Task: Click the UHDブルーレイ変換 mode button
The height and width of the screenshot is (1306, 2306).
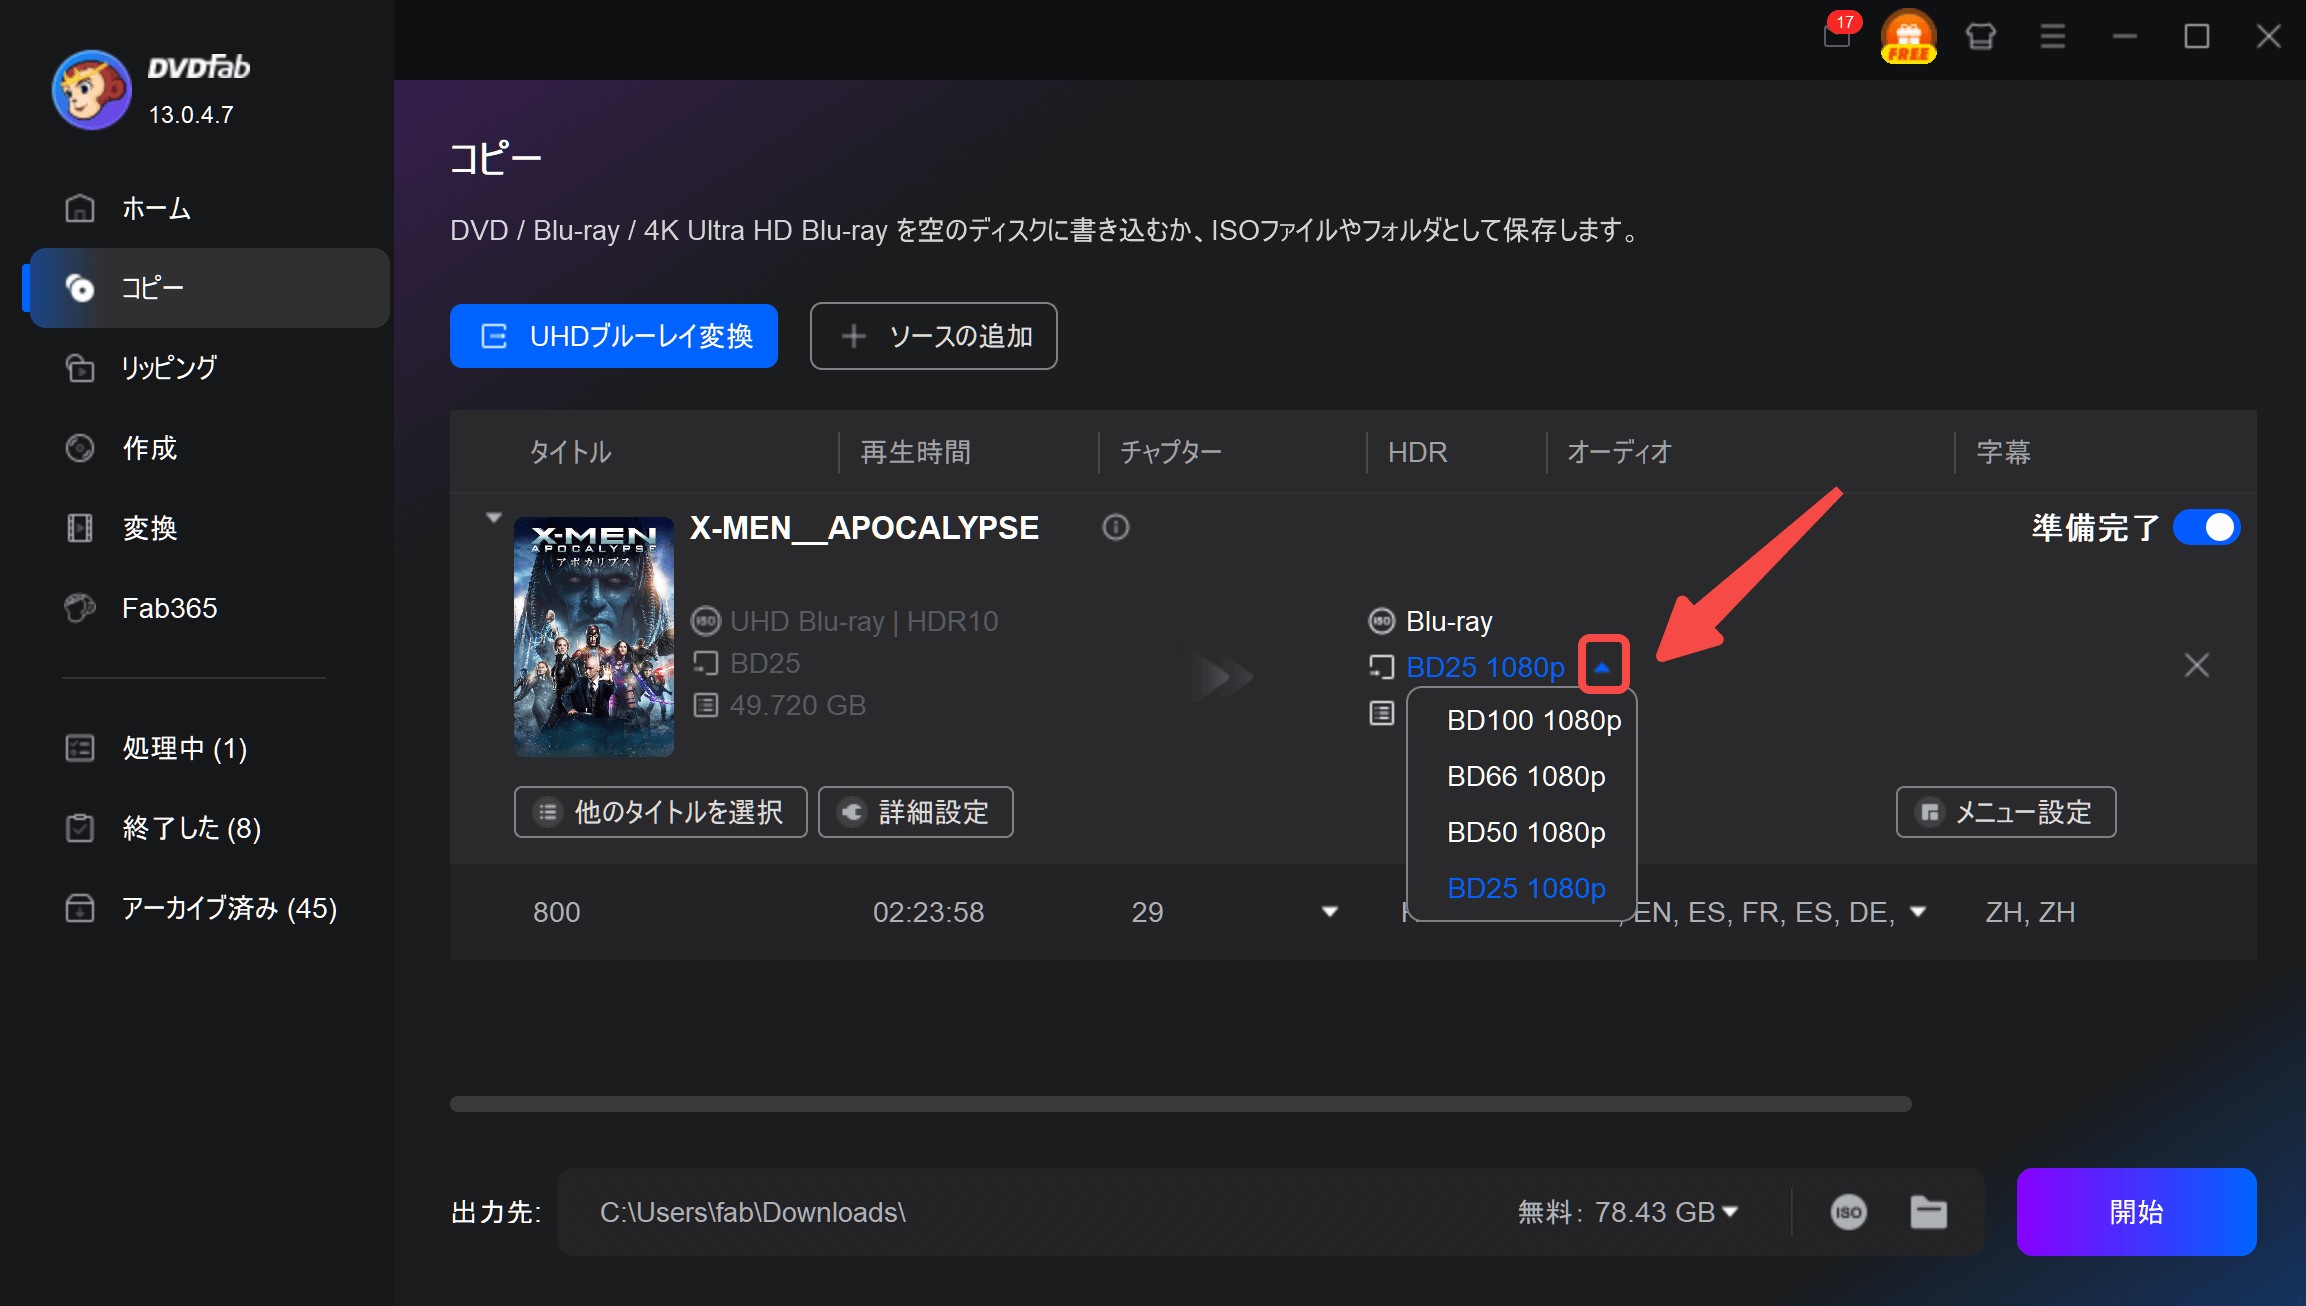Action: click(614, 336)
